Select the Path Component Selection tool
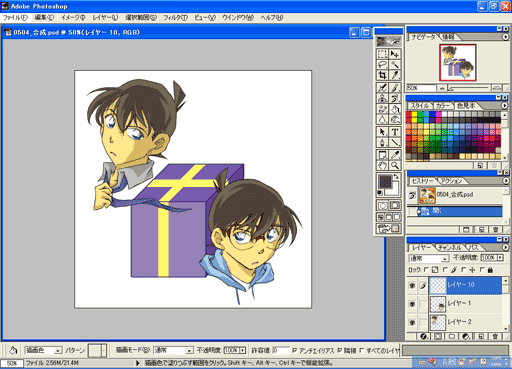Viewport: 512px width, 369px height. point(382,132)
